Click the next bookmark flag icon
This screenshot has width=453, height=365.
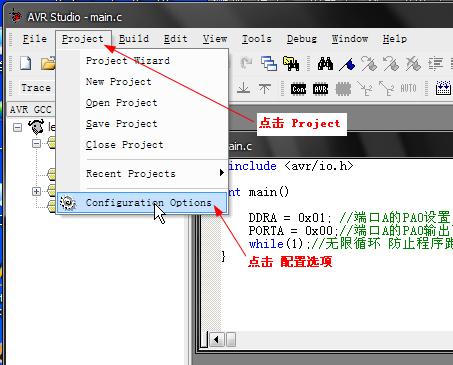coord(369,63)
